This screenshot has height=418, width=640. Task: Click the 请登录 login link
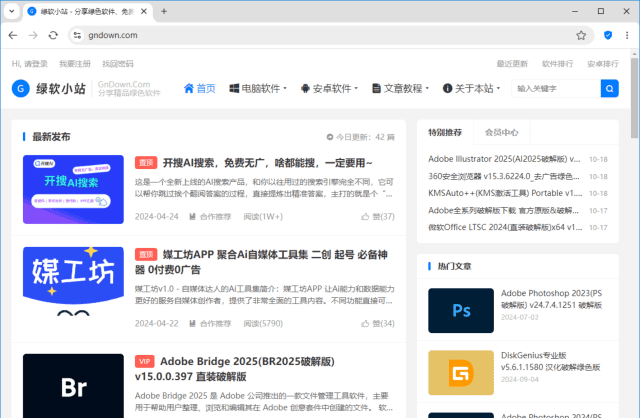(x=36, y=64)
